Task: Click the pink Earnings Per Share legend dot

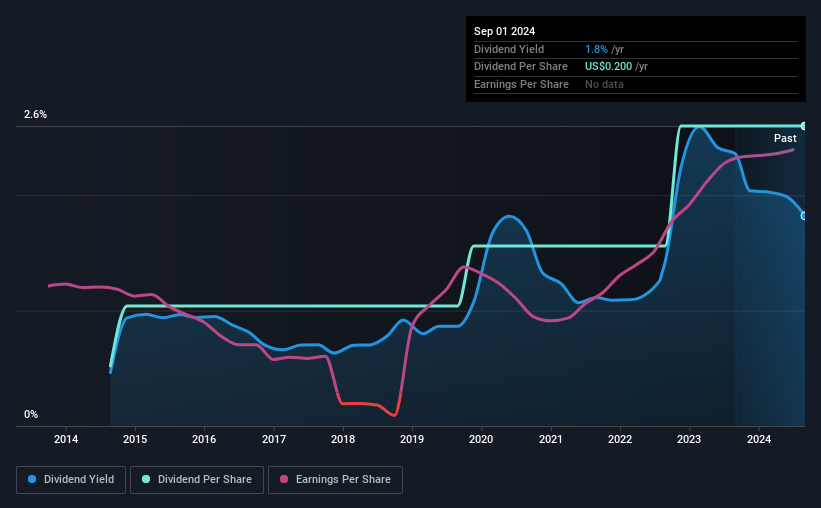Action: coord(284,479)
